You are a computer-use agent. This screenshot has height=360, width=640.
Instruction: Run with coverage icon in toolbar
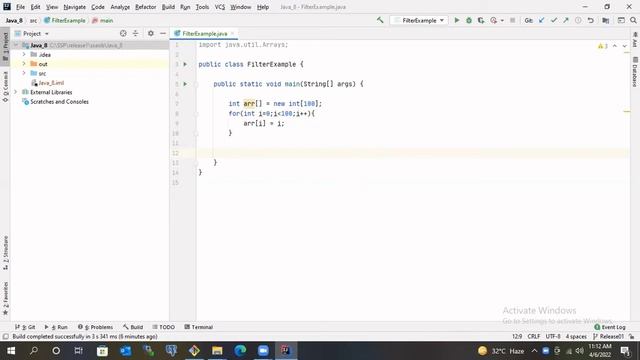pos(481,20)
